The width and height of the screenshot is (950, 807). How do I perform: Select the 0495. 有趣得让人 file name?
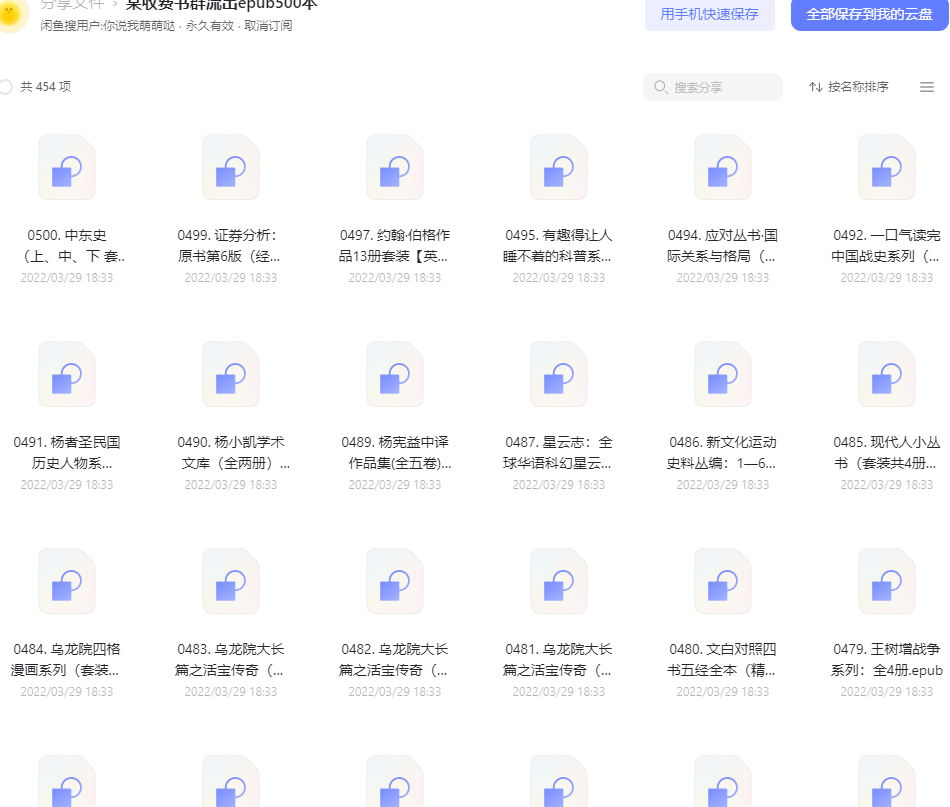[559, 246]
